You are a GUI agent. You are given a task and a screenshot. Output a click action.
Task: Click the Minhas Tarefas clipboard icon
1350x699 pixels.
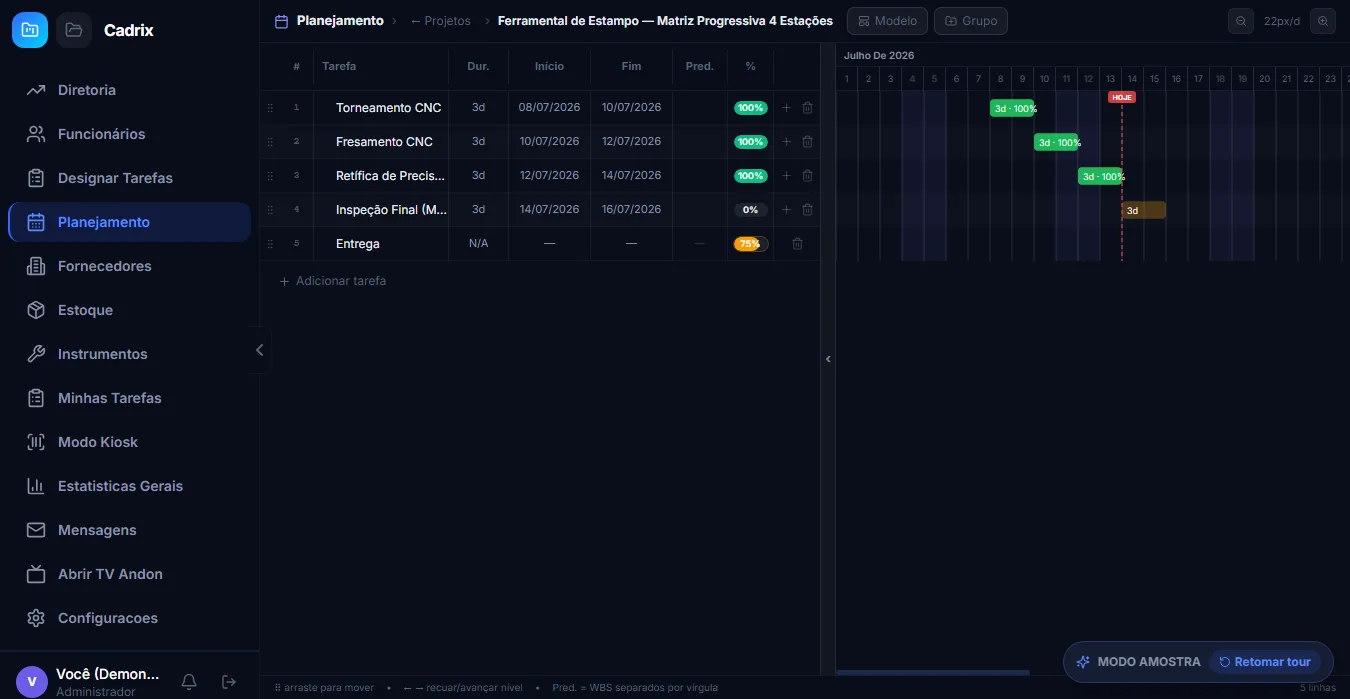point(36,398)
